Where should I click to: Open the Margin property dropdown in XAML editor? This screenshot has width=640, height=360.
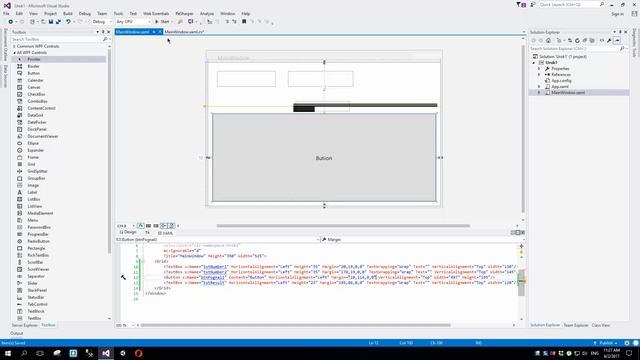422,240
